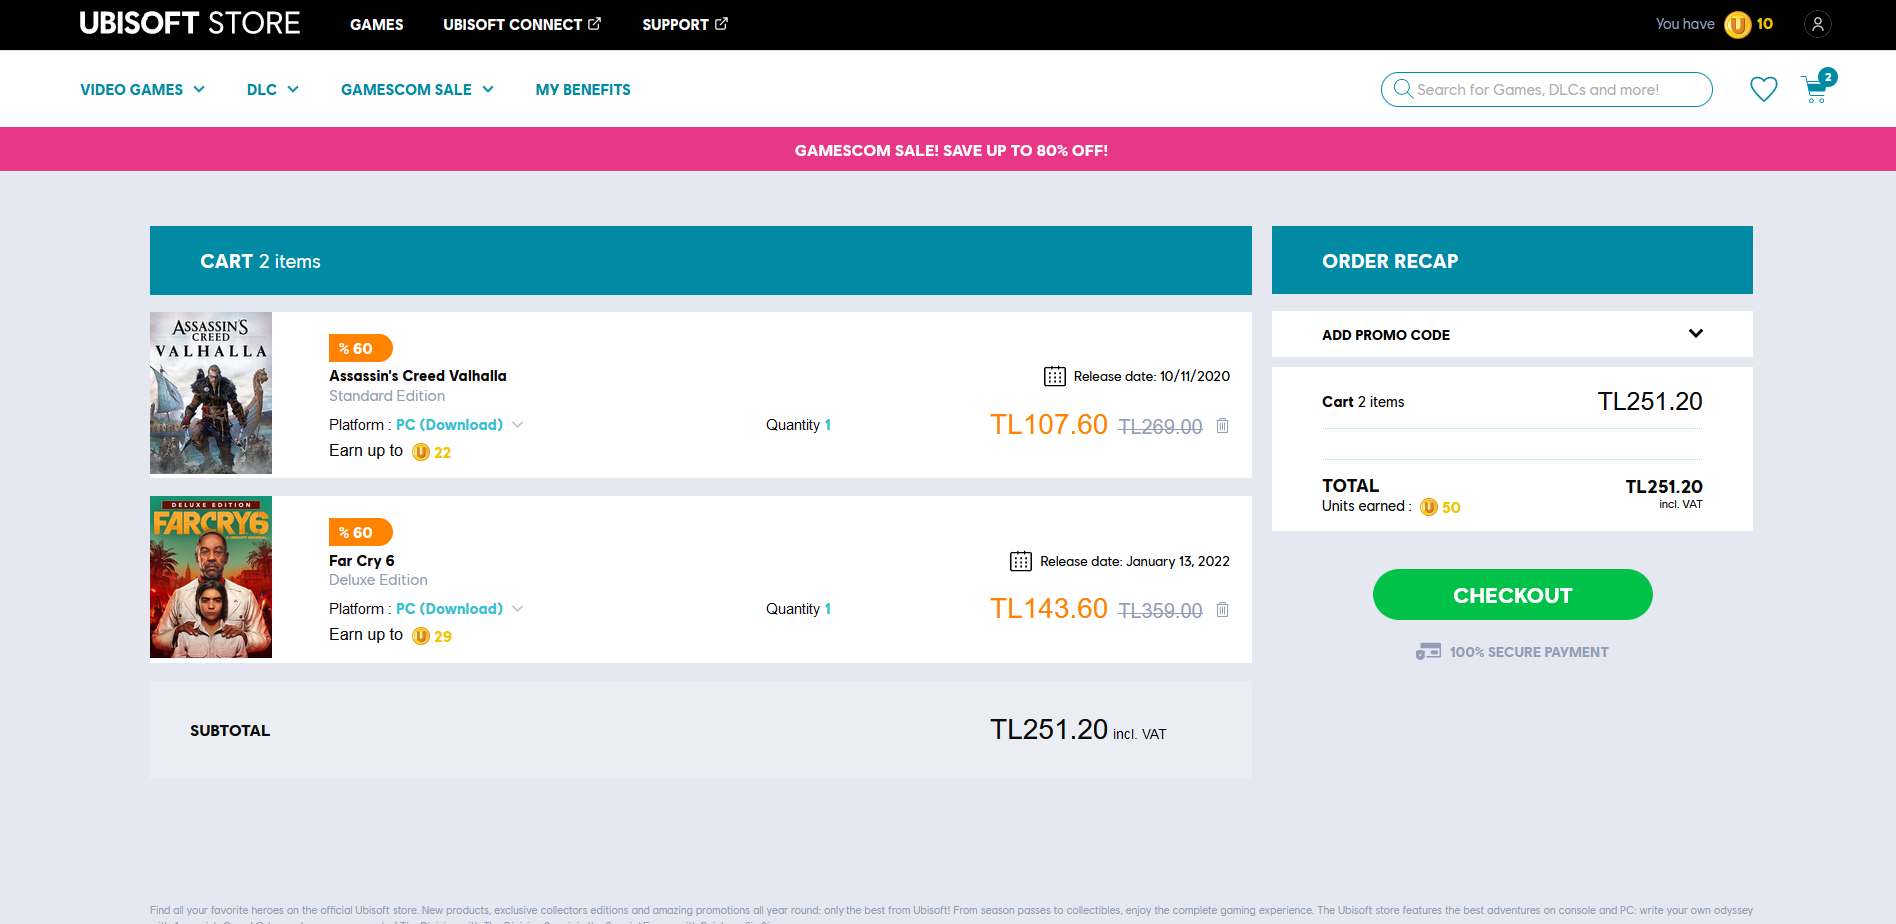
Task: Click the TL143.60 discounted price
Action: tap(1049, 609)
